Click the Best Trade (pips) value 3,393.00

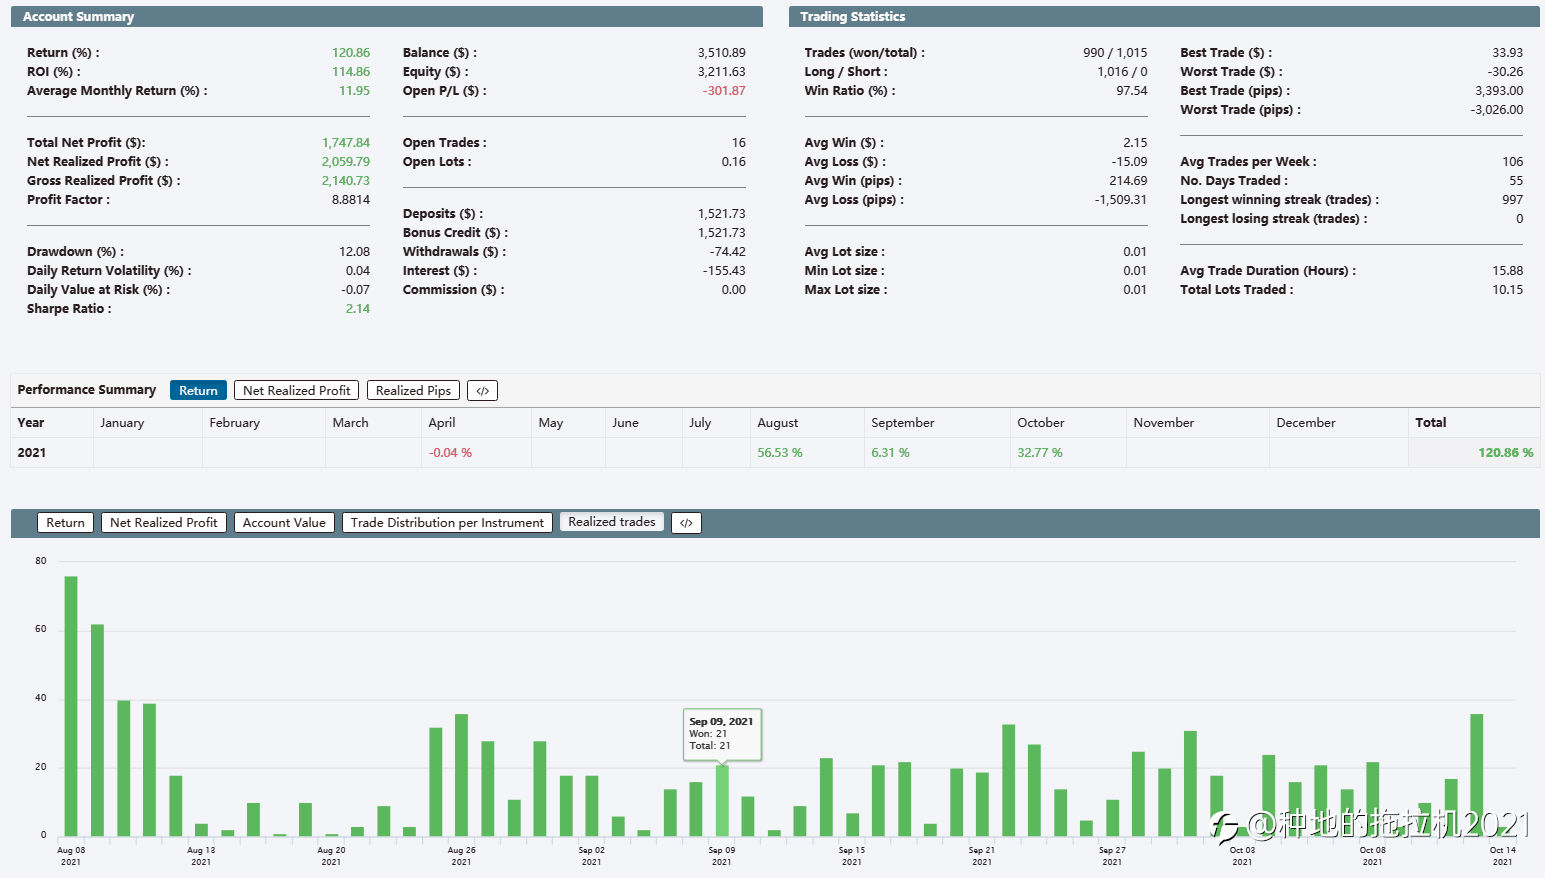tap(1499, 91)
